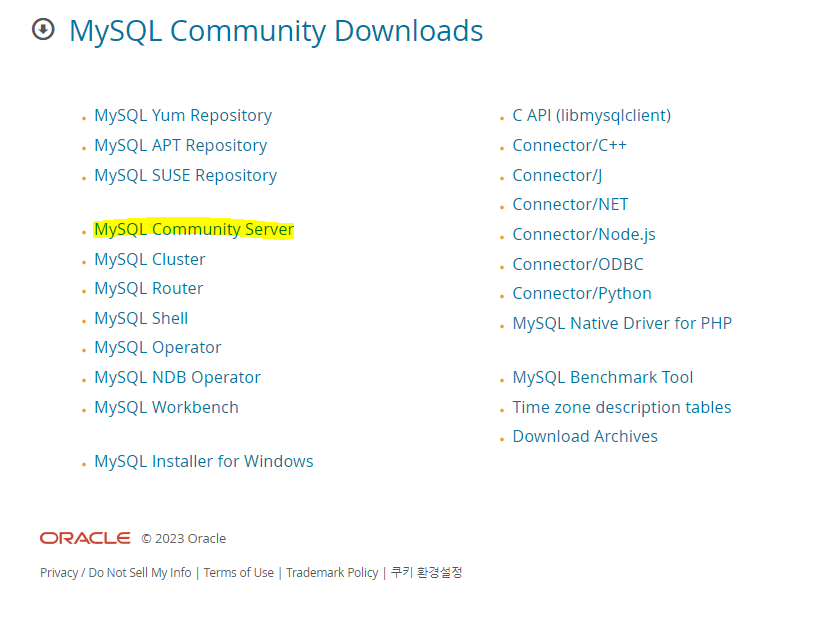
Task: Go to Connector/NET page
Action: tap(571, 205)
